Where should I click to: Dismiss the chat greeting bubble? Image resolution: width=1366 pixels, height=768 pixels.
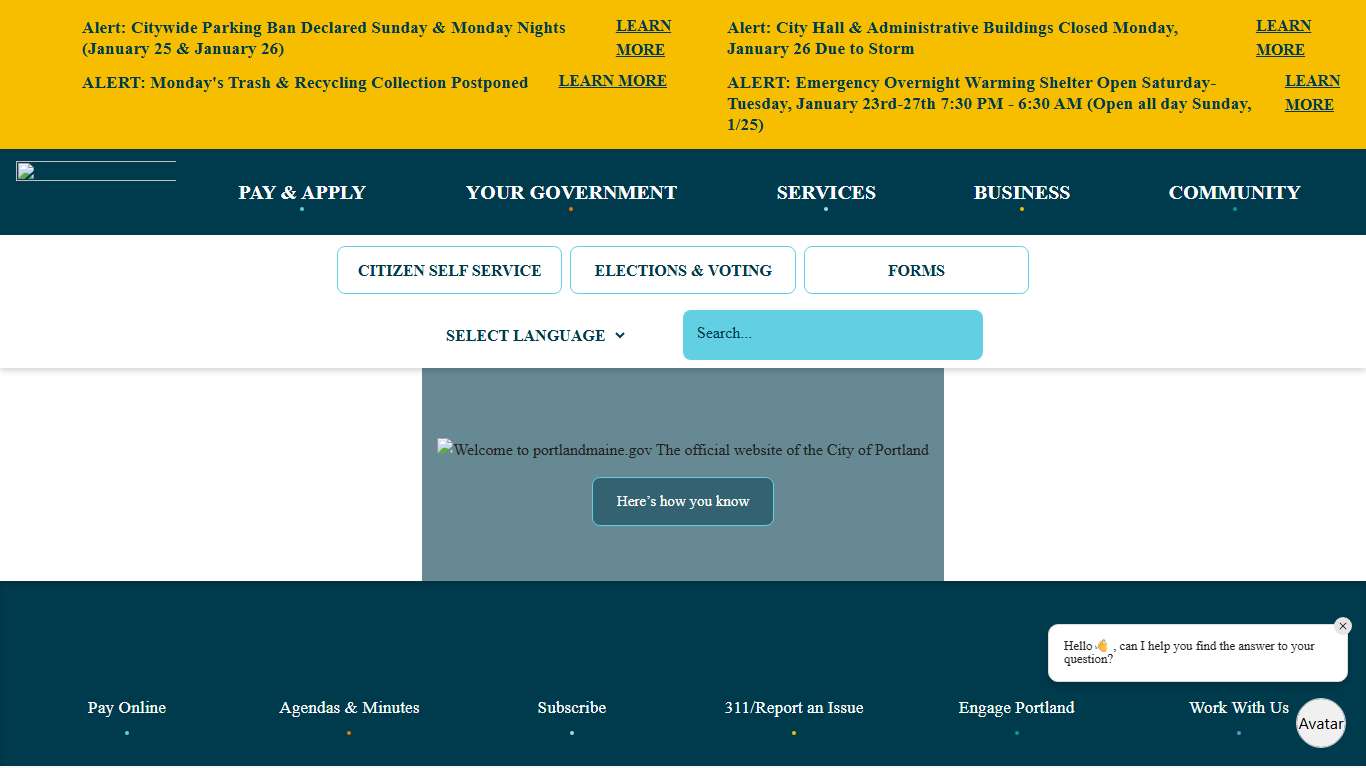[x=1342, y=626]
